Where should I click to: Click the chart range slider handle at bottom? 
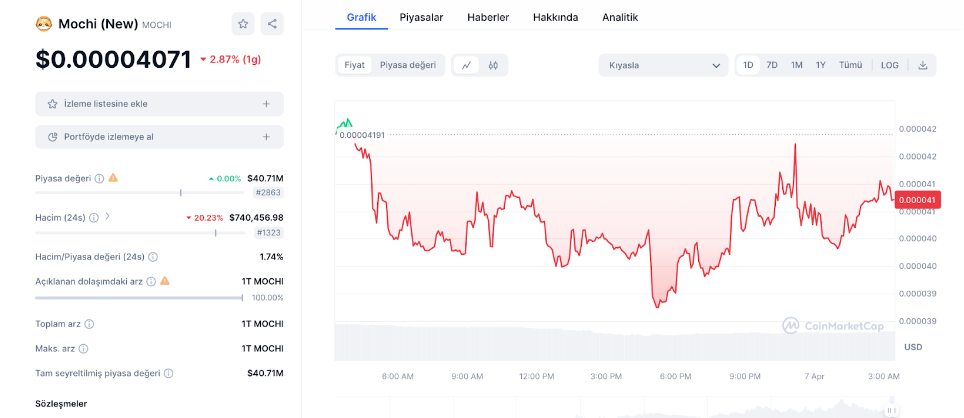[890, 409]
